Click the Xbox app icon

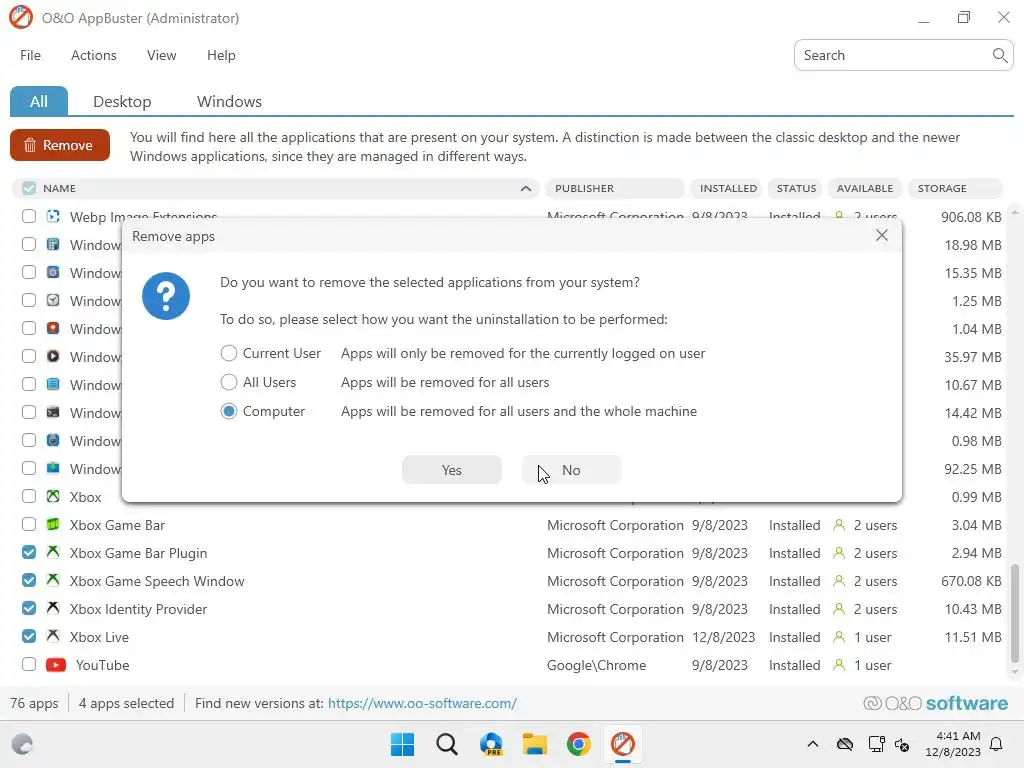[54, 496]
